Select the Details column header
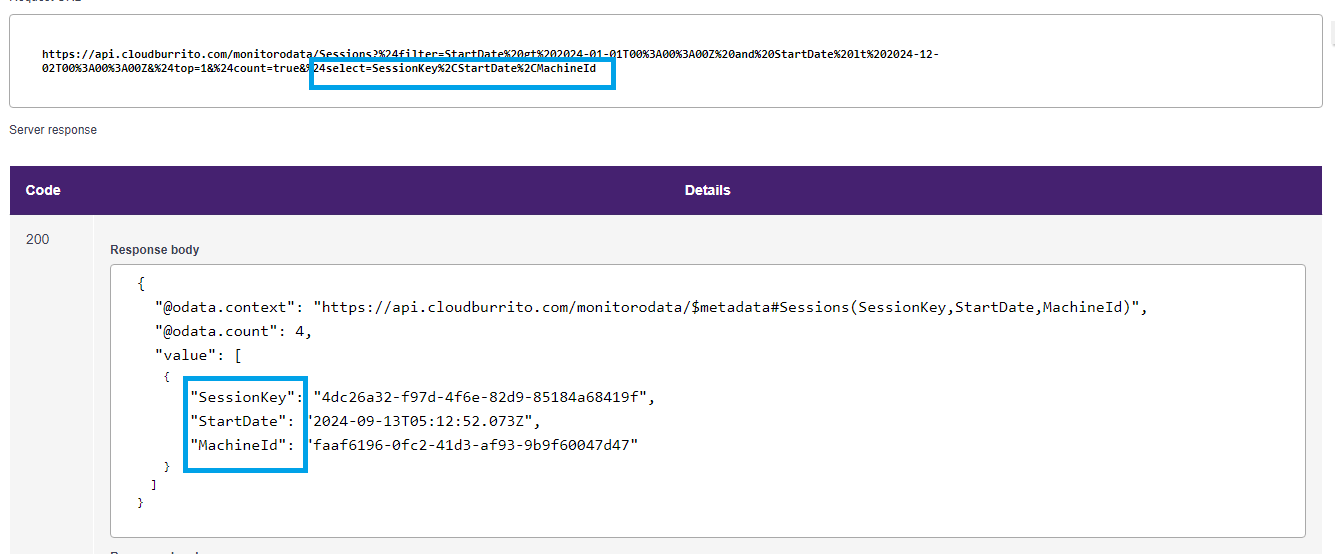Image resolution: width=1335 pixels, height=554 pixels. [707, 190]
